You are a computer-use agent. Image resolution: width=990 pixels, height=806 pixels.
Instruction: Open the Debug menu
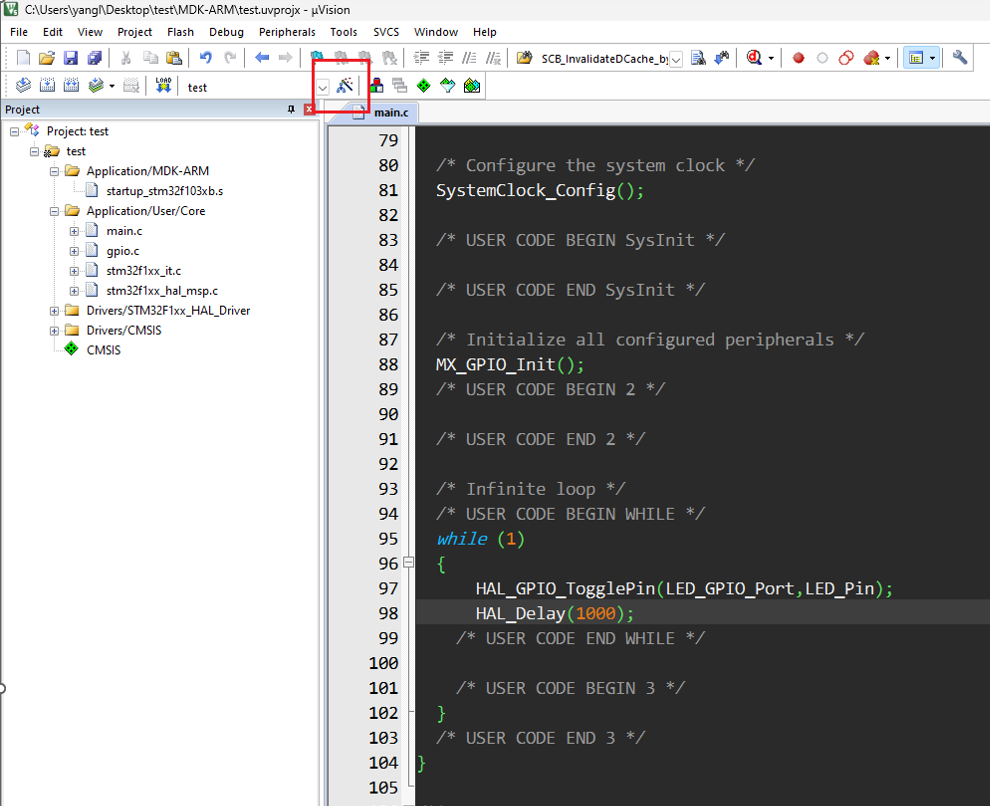pyautogui.click(x=226, y=32)
